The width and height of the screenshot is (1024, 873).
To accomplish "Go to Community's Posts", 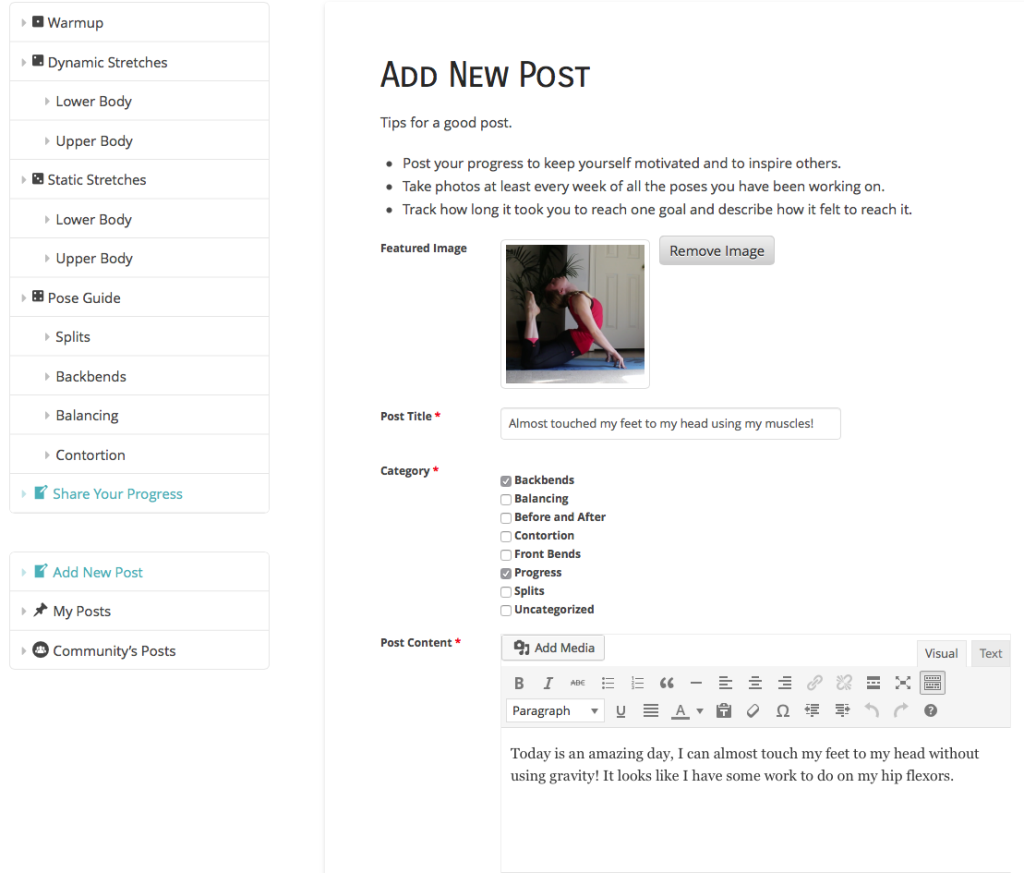I will [x=139, y=650].
